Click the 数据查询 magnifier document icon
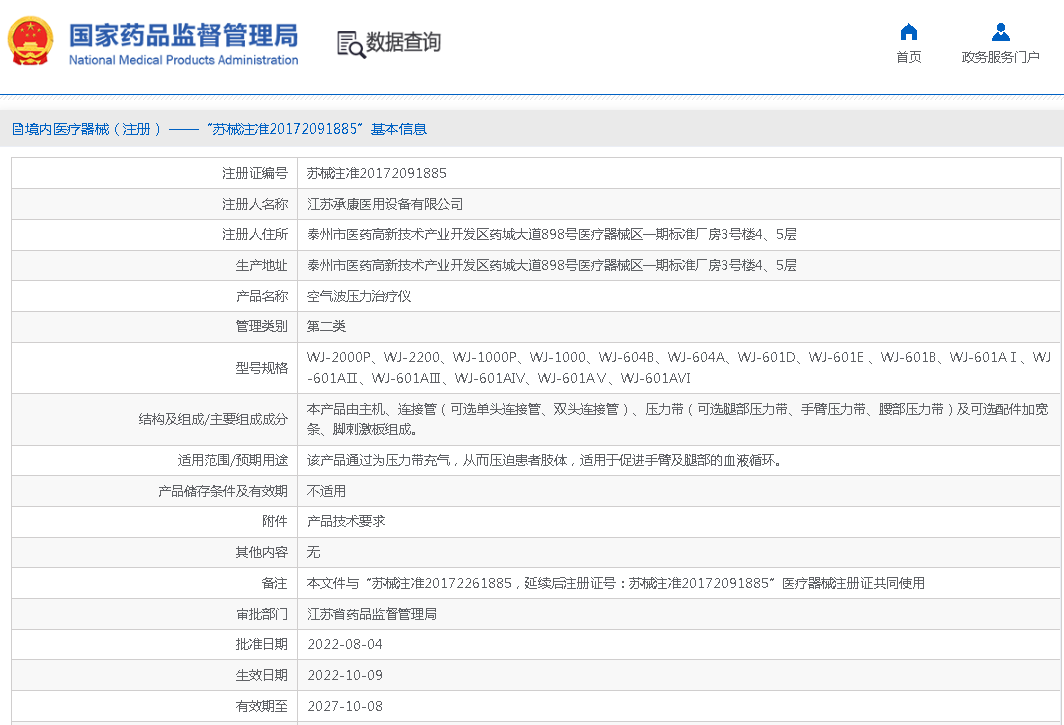Viewport: 1064px width, 725px height. click(351, 44)
